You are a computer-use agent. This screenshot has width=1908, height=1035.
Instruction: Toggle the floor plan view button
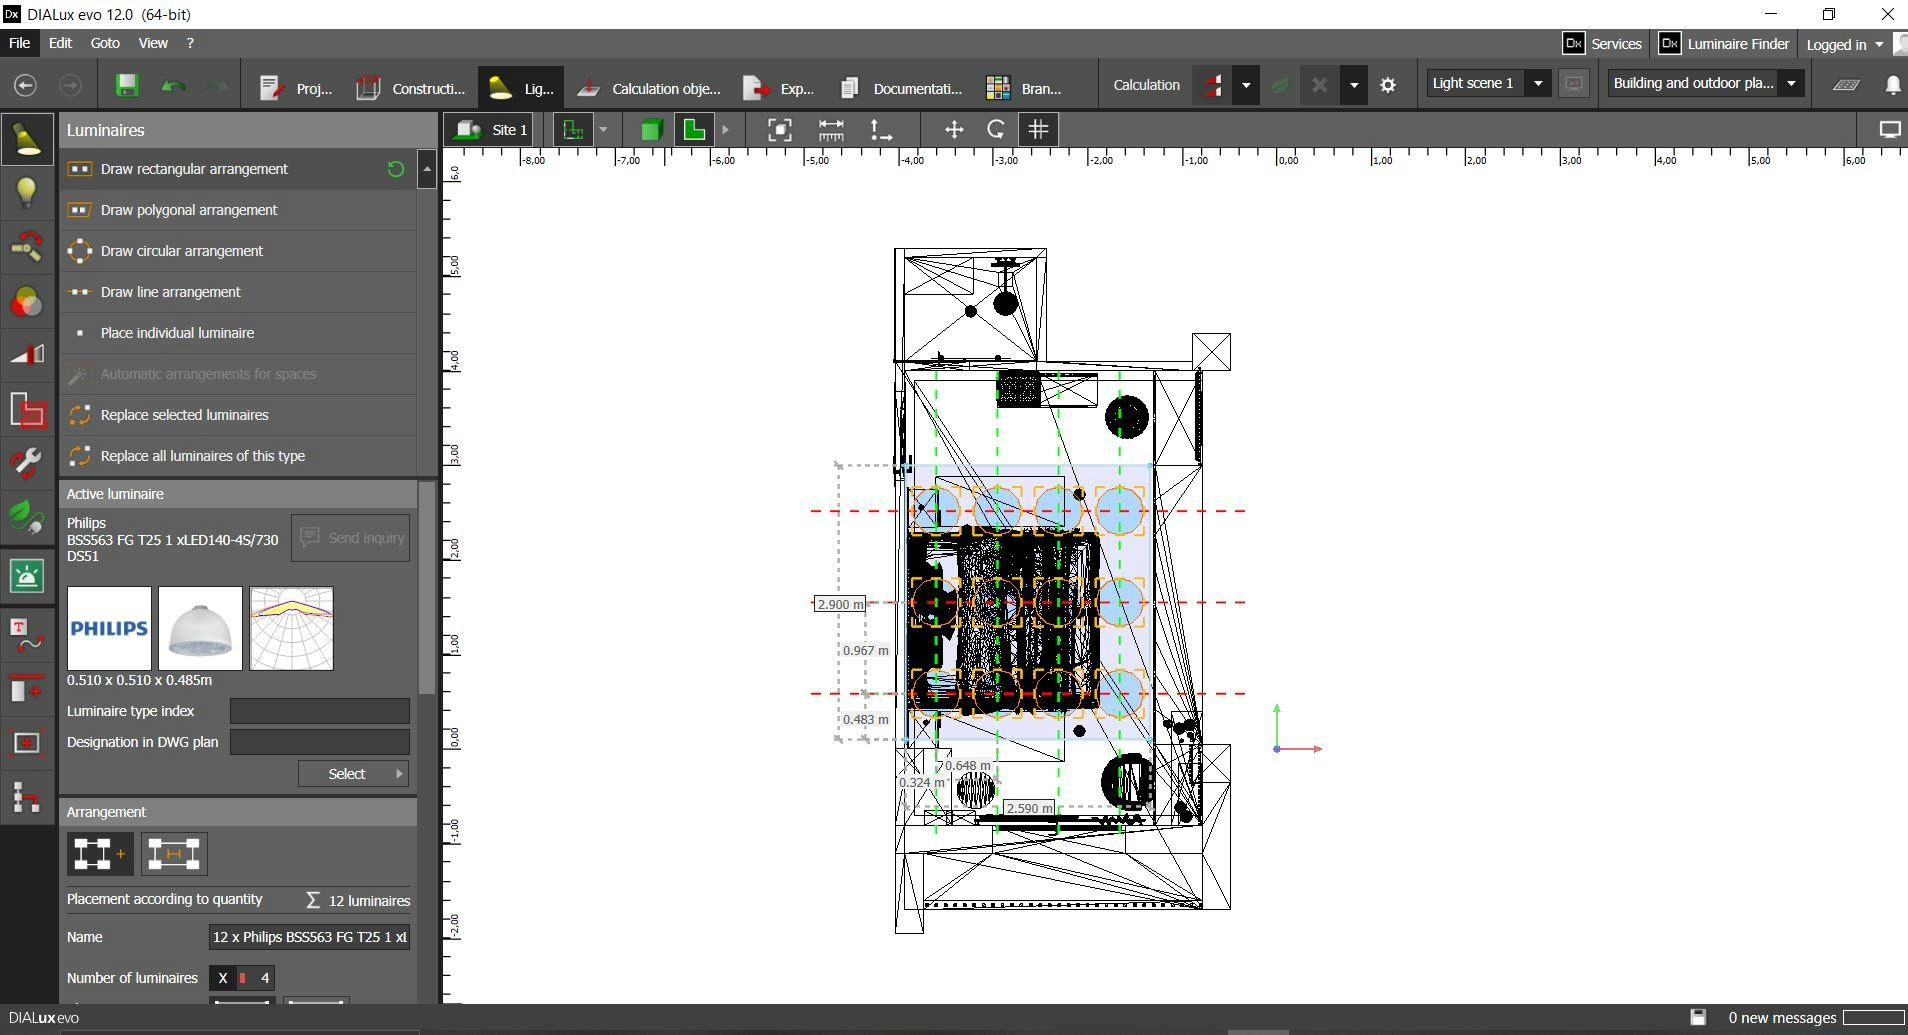pyautogui.click(x=693, y=130)
